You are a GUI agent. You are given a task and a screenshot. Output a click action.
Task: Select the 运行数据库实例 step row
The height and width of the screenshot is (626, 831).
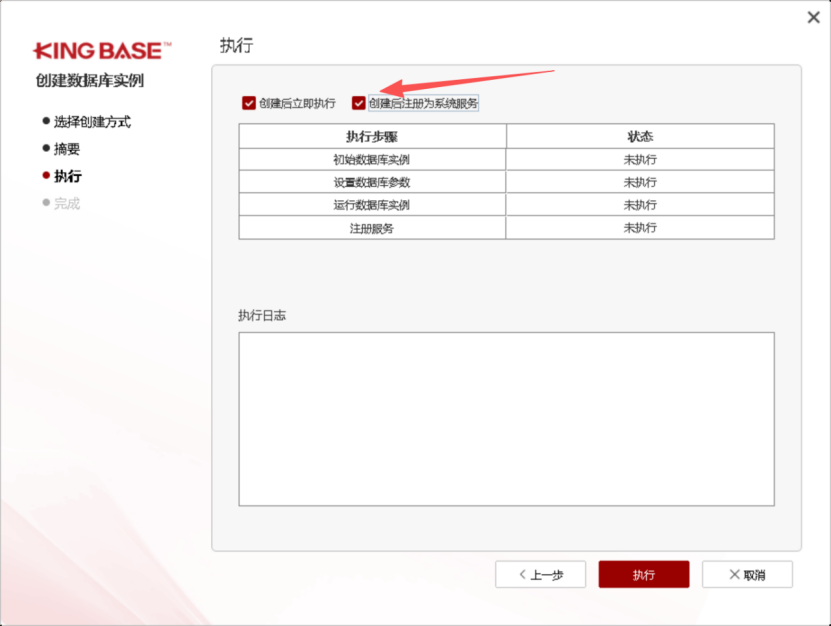[372, 205]
